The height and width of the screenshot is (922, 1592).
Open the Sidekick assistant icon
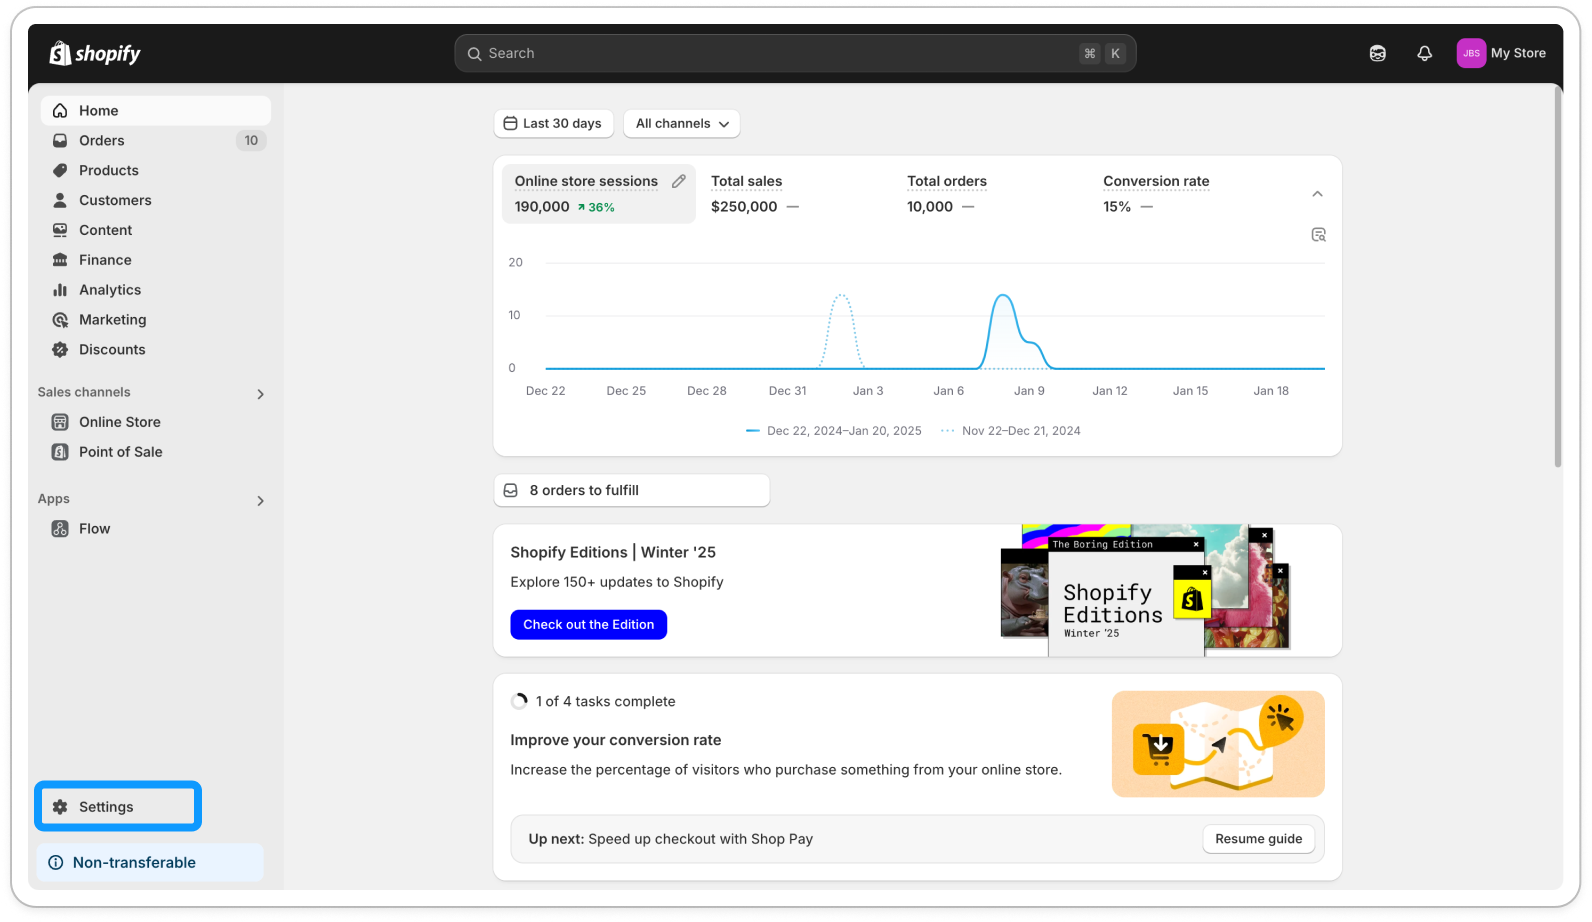(x=1377, y=53)
